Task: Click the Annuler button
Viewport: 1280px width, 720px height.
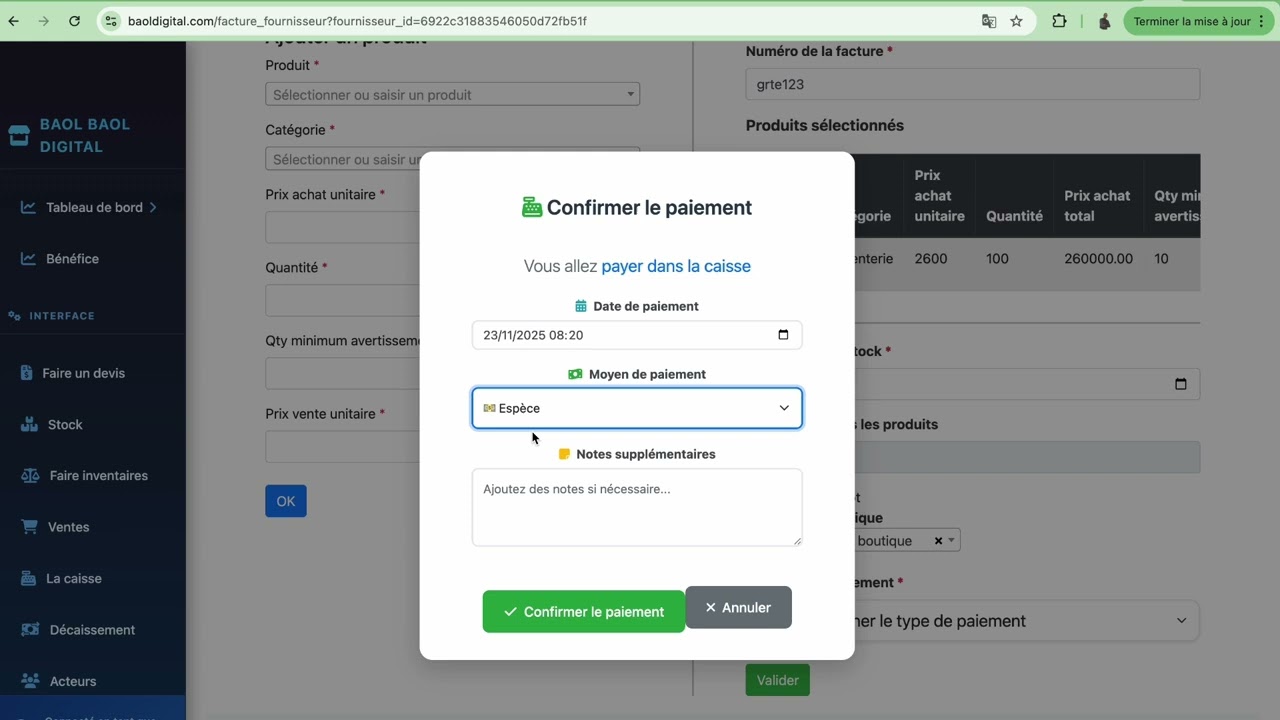Action: (x=738, y=607)
